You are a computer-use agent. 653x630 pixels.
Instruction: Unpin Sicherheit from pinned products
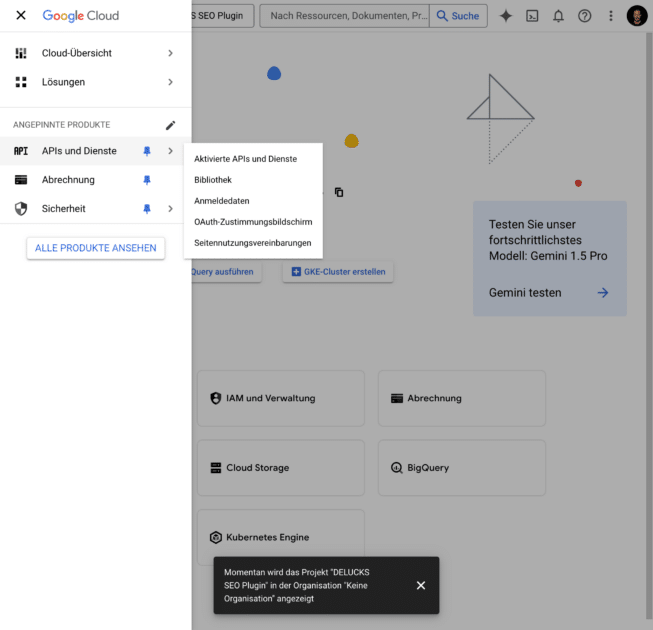pos(147,209)
